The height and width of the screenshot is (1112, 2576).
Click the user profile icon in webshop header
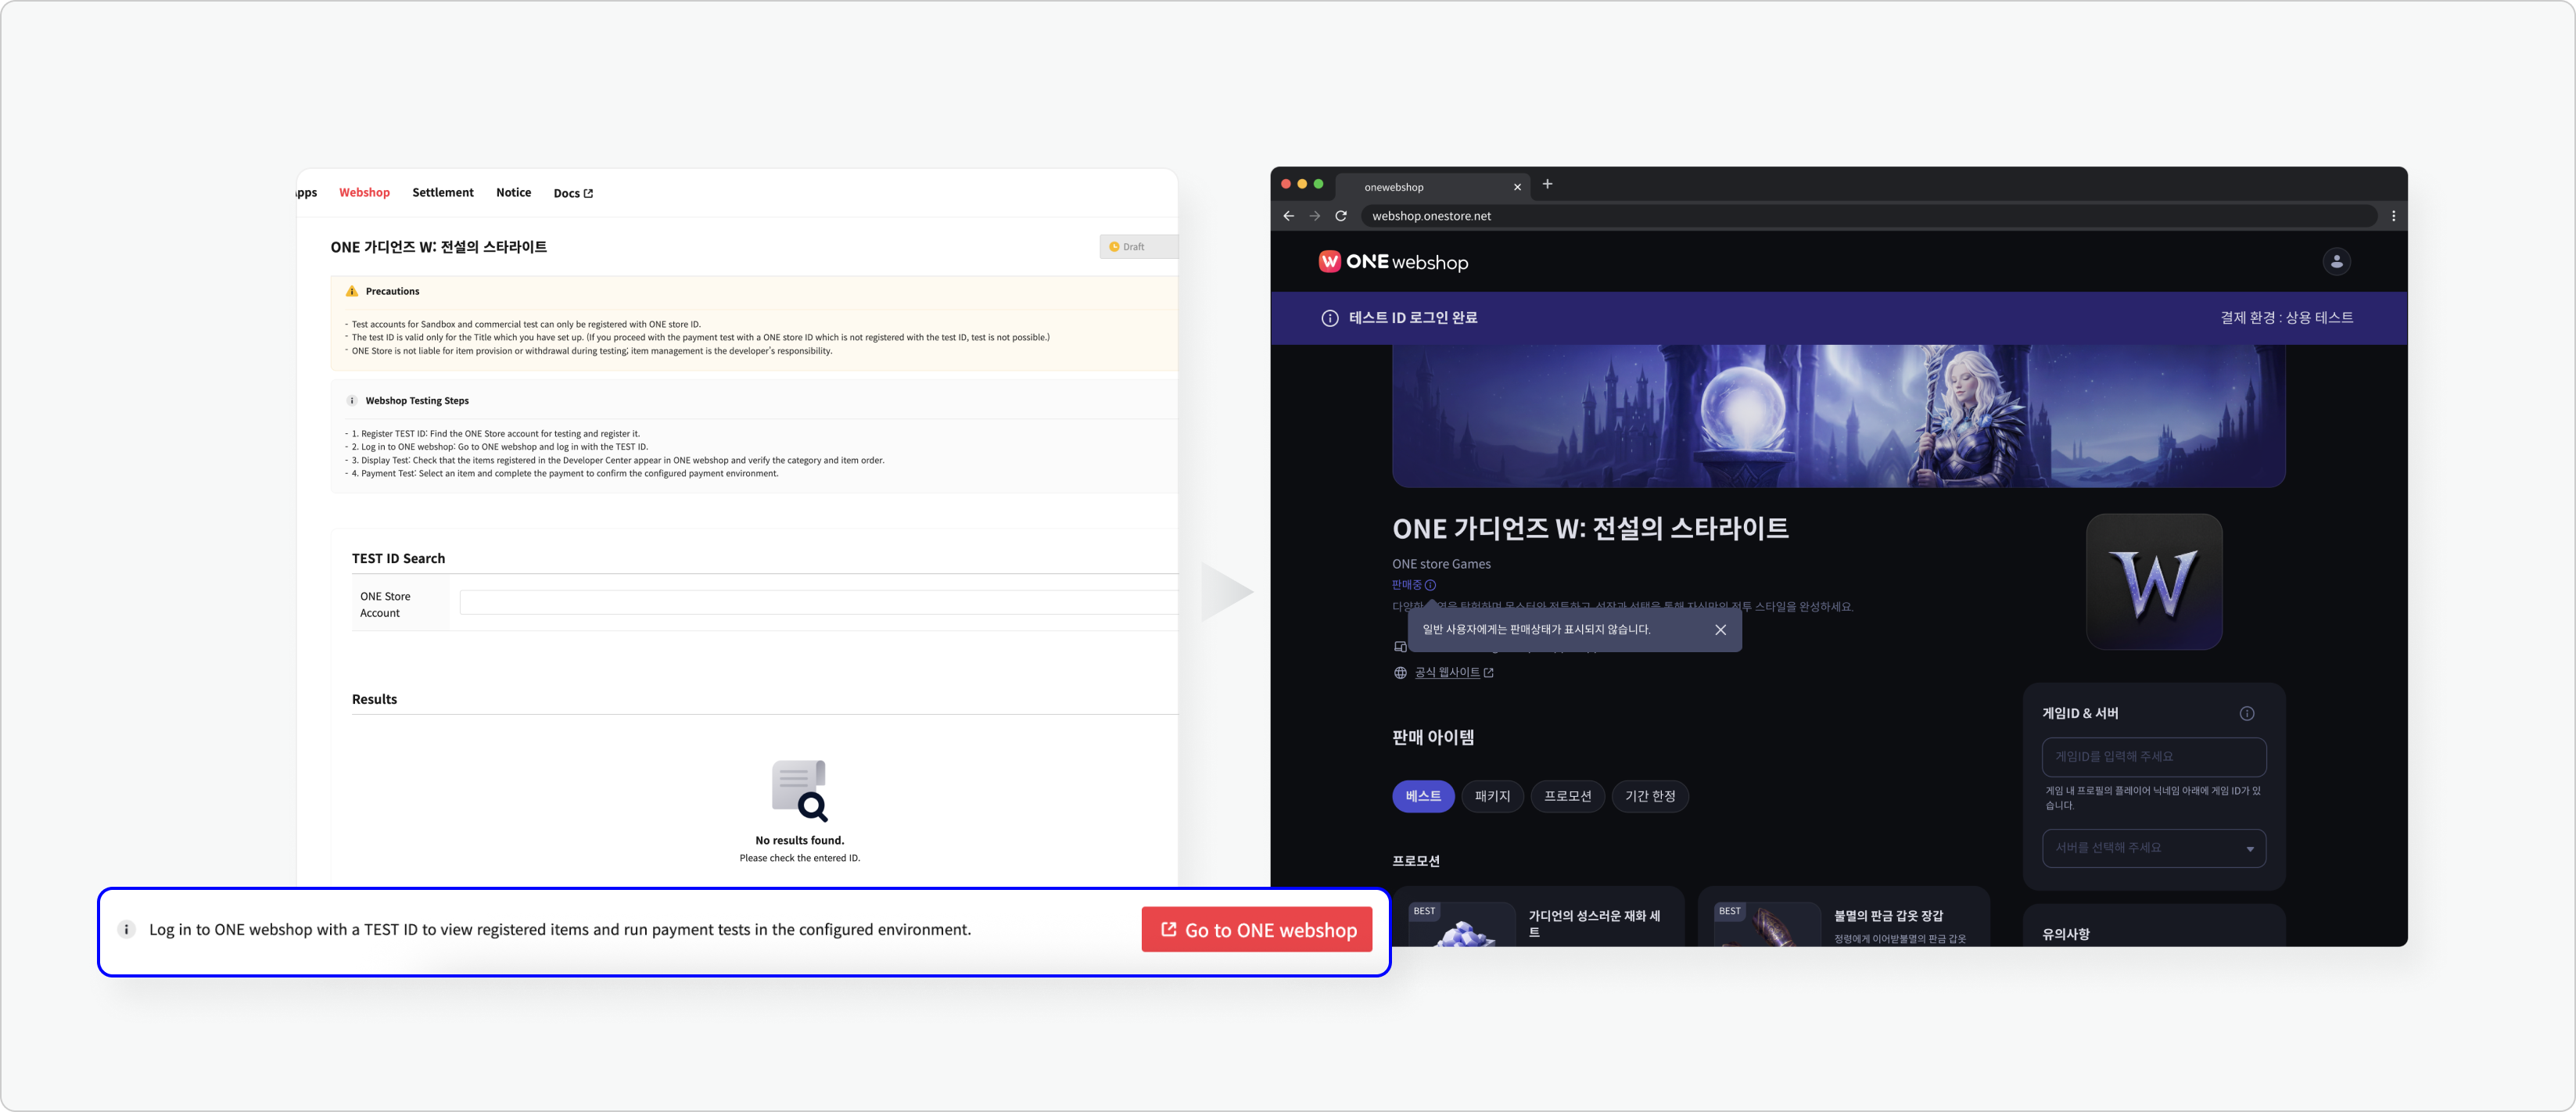tap(2336, 261)
